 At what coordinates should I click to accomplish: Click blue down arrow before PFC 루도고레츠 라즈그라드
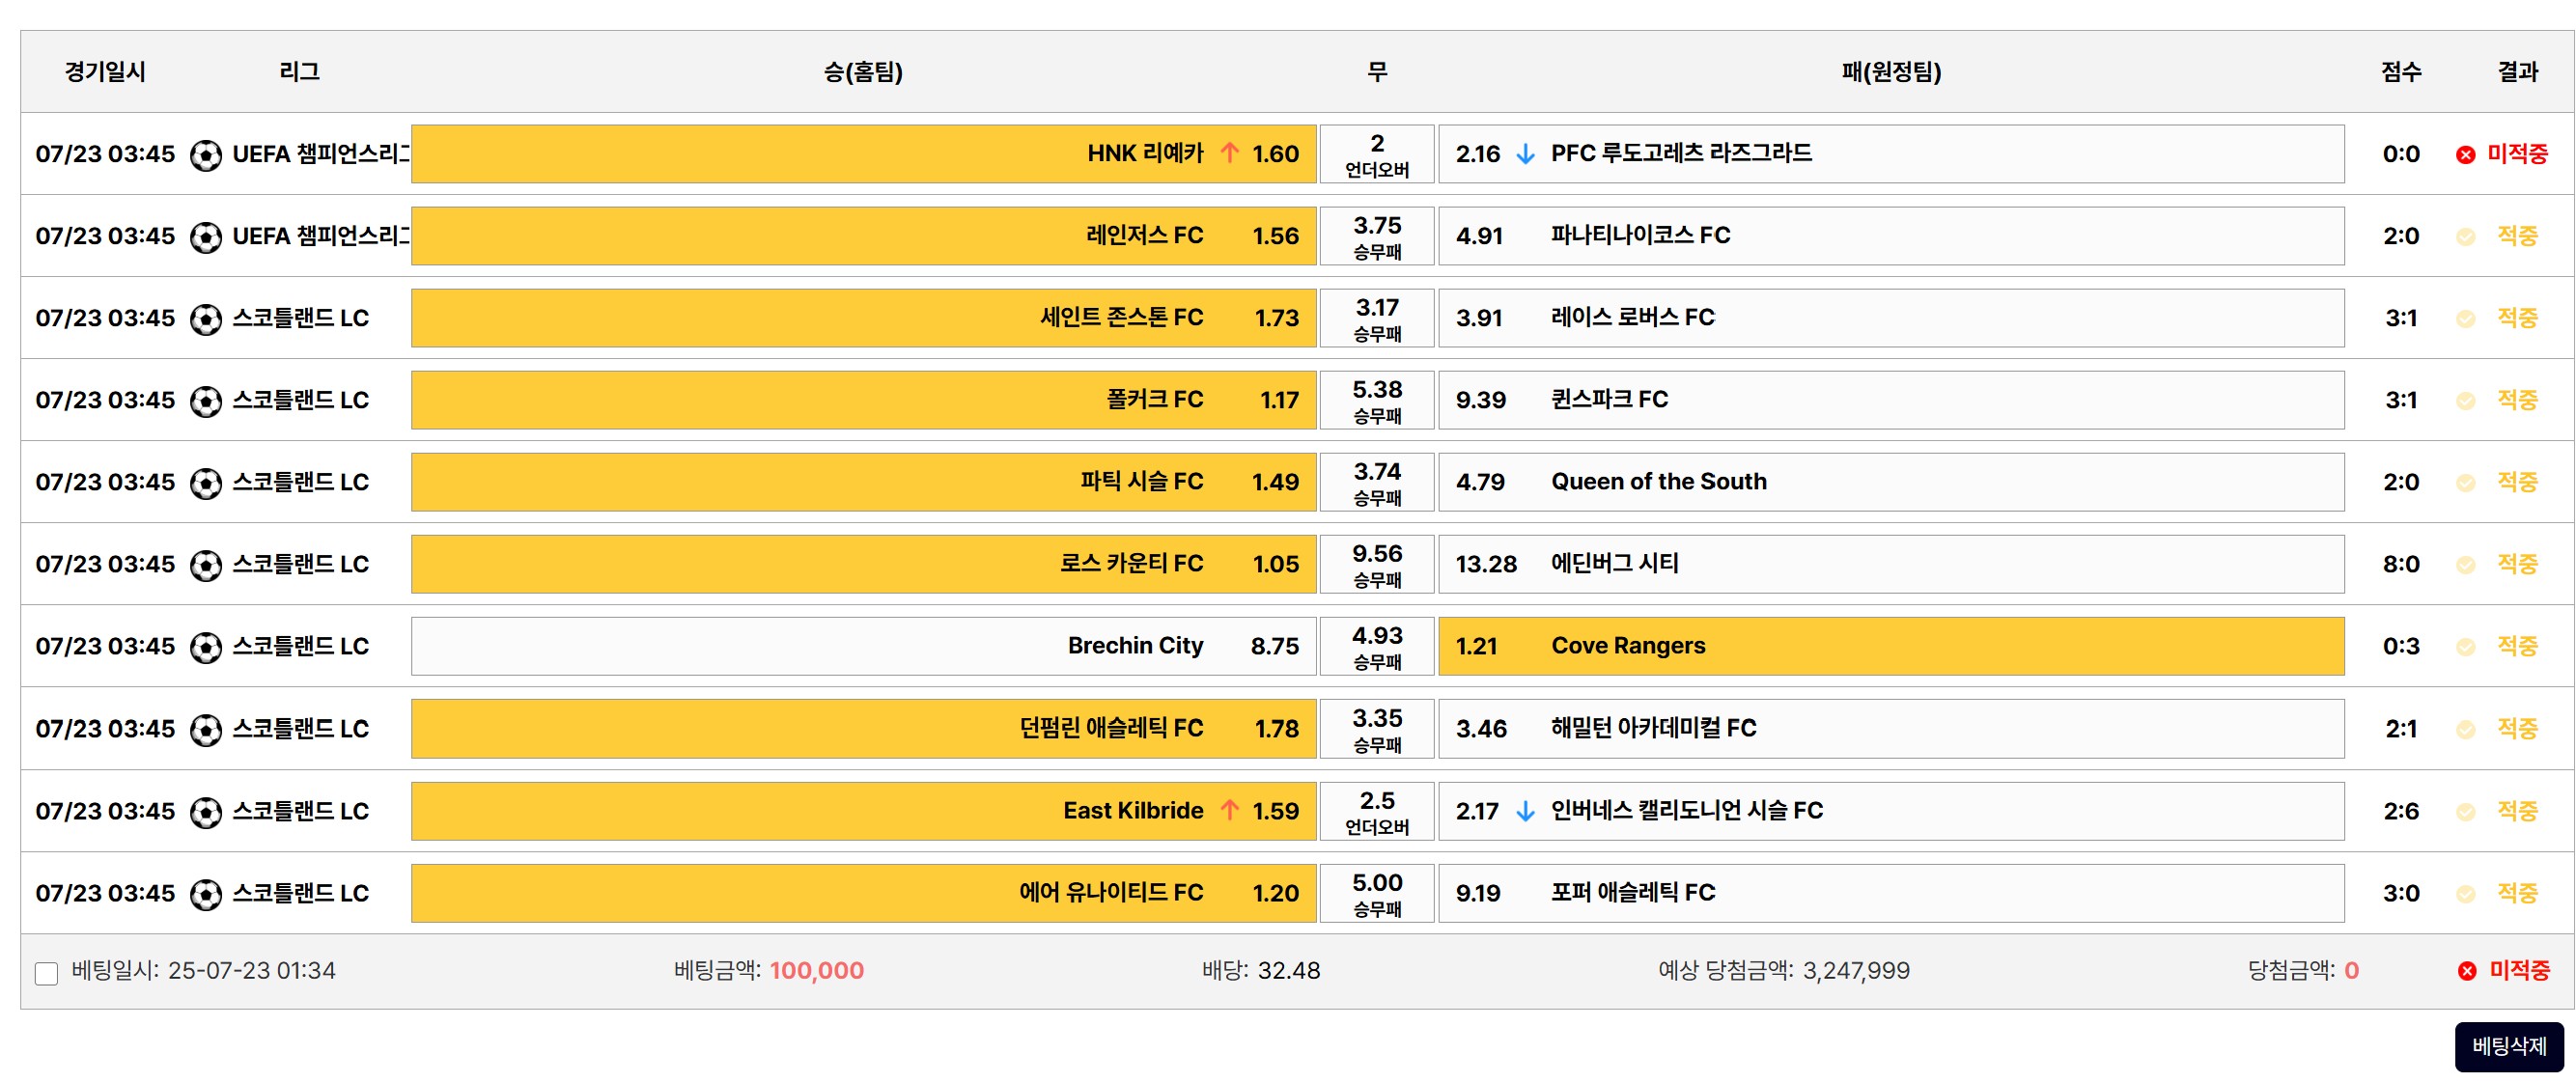point(1525,154)
